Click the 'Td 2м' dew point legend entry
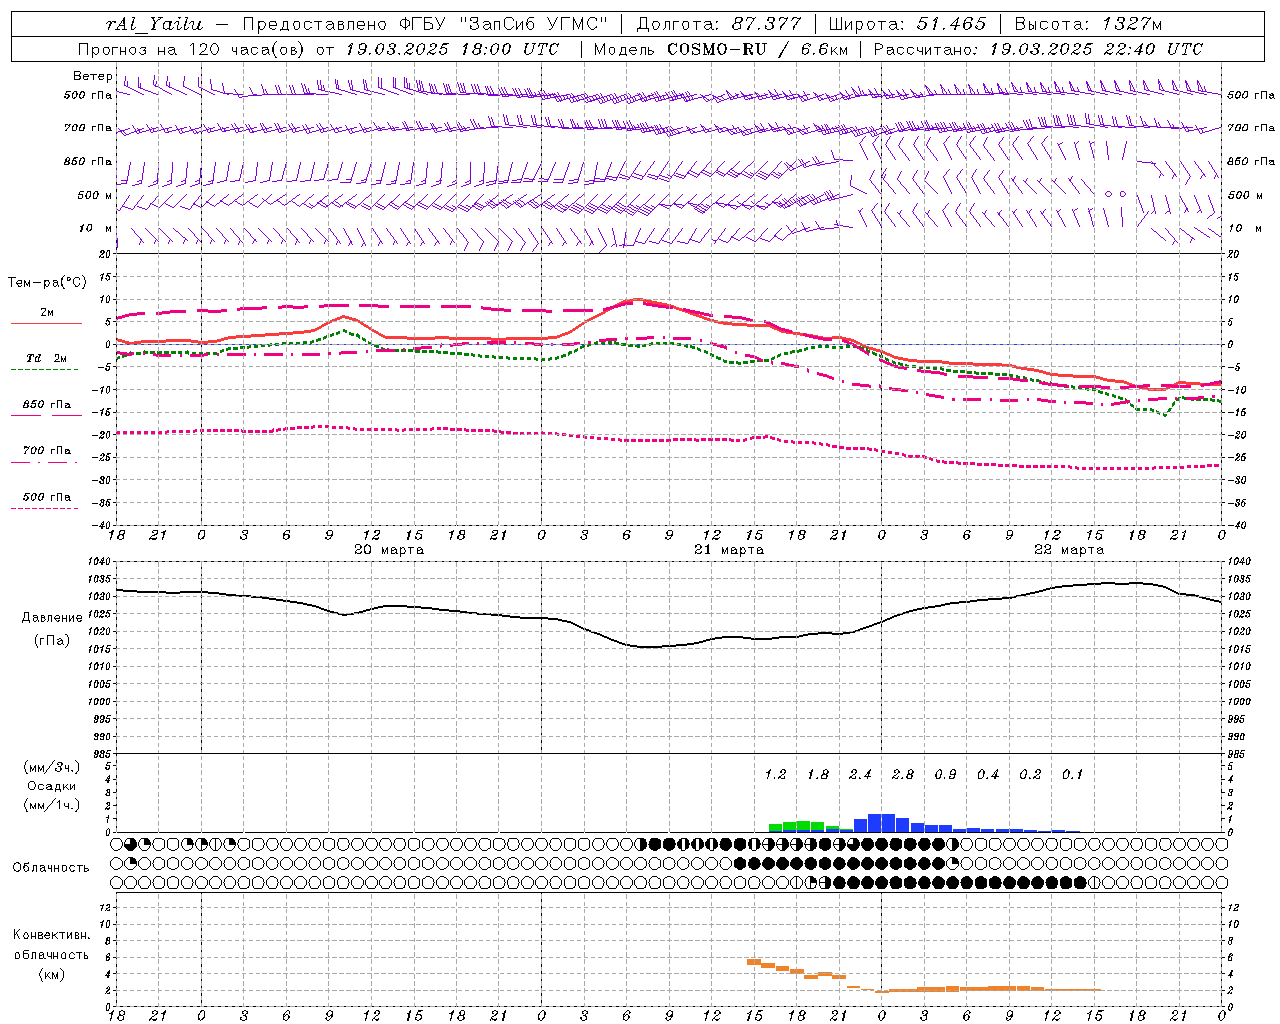1280x1024 pixels. coord(46,358)
